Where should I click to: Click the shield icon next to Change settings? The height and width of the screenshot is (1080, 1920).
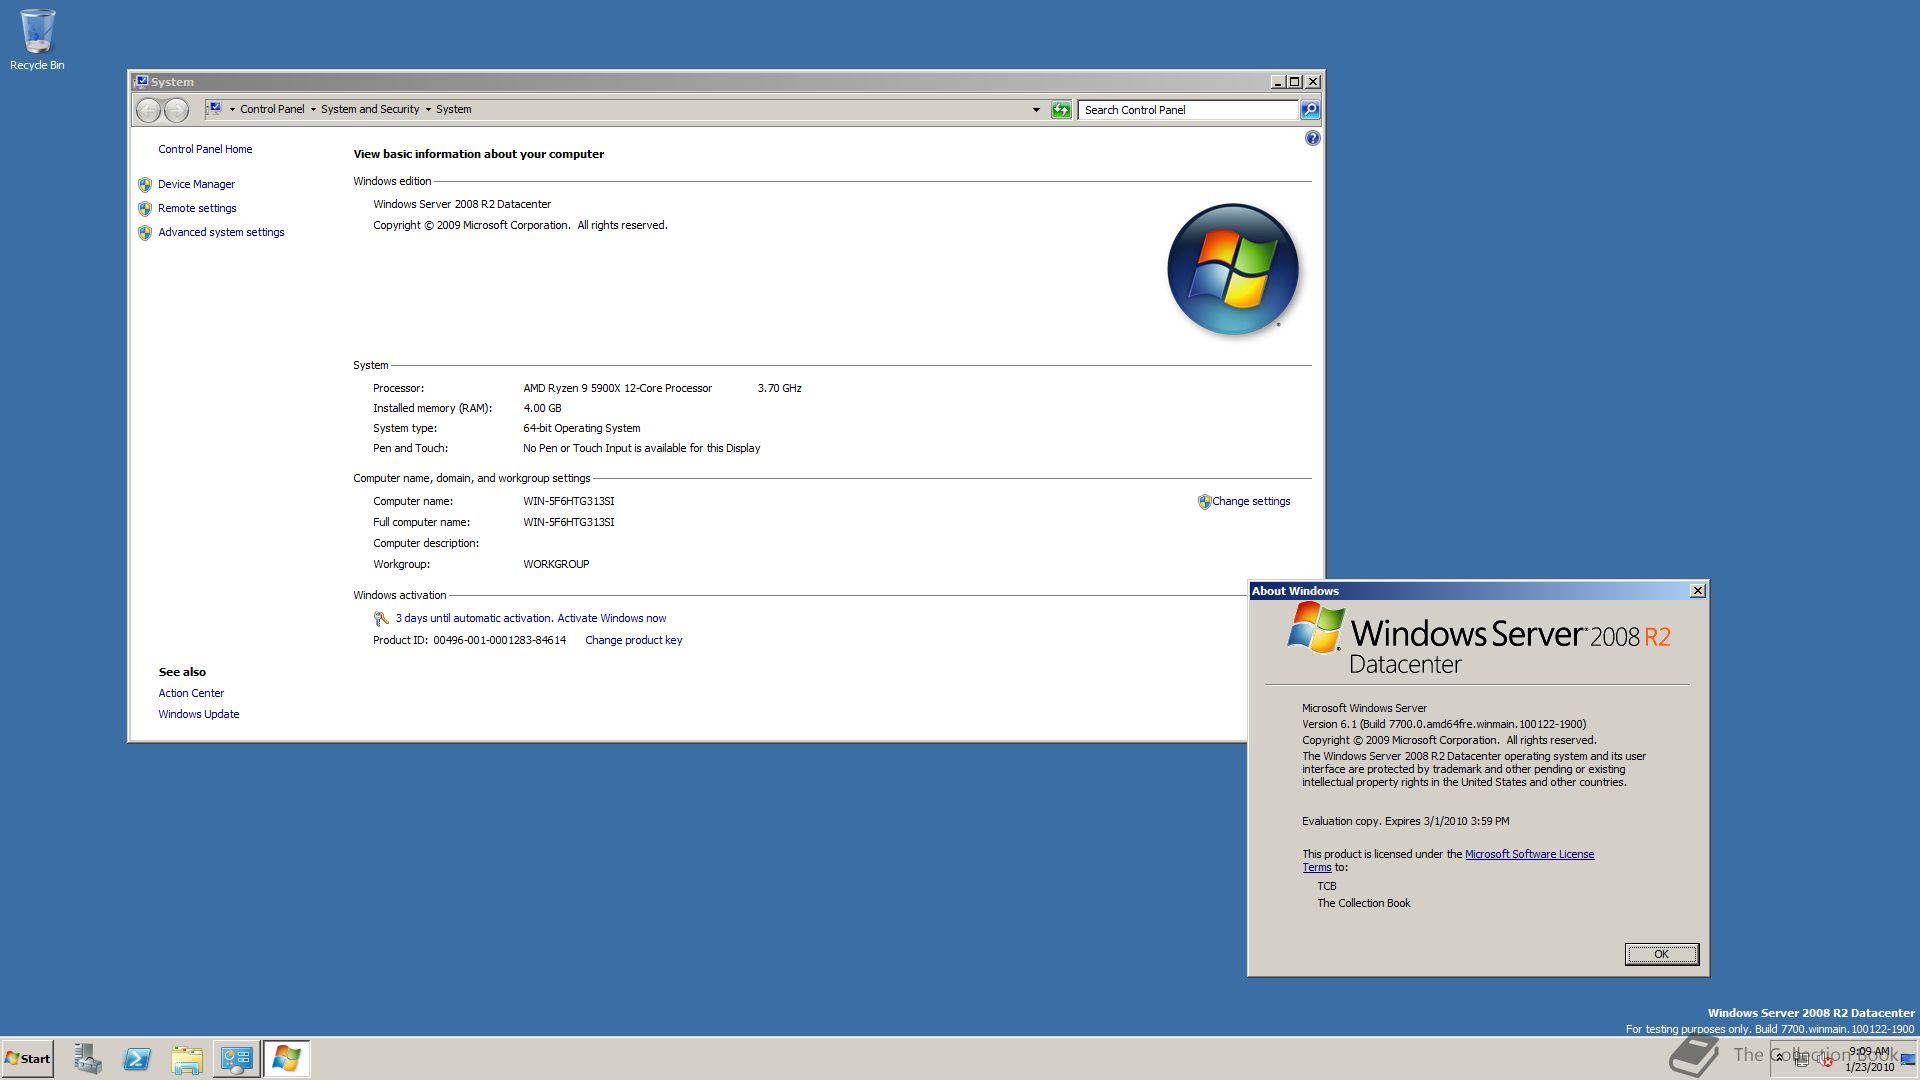(x=1204, y=502)
